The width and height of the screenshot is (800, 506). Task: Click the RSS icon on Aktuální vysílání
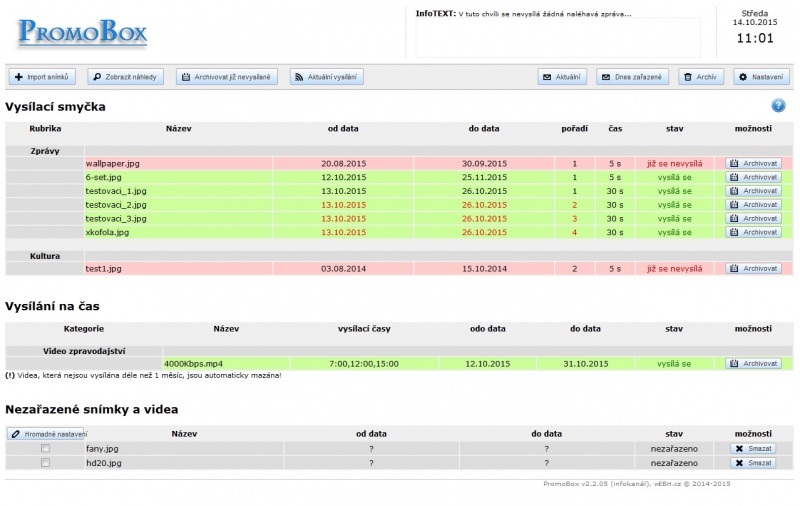tap(299, 77)
